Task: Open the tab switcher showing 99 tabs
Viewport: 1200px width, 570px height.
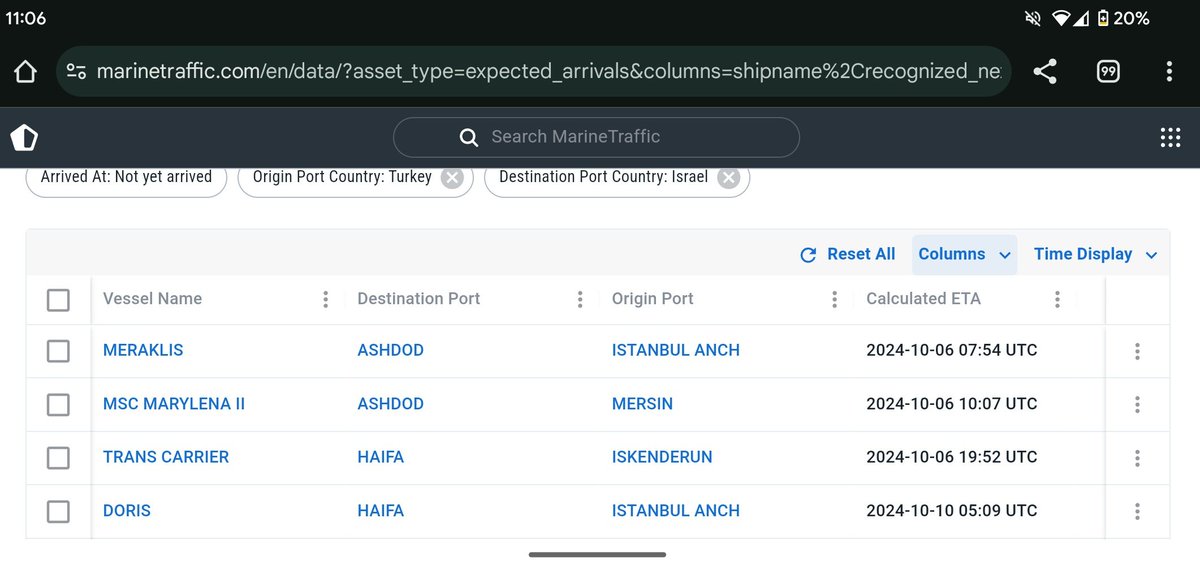Action: 1108,71
